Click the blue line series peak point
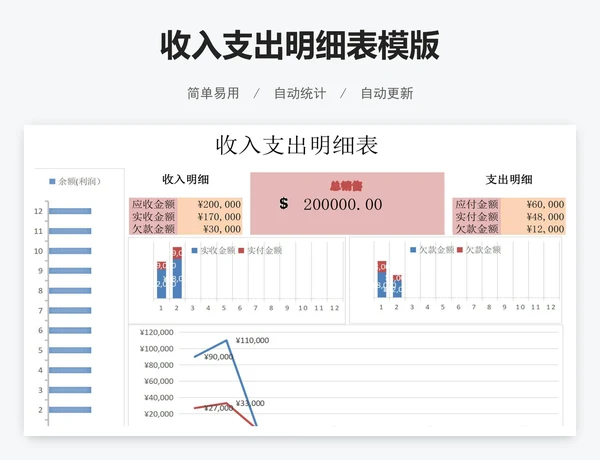The image size is (600, 460). click(227, 340)
